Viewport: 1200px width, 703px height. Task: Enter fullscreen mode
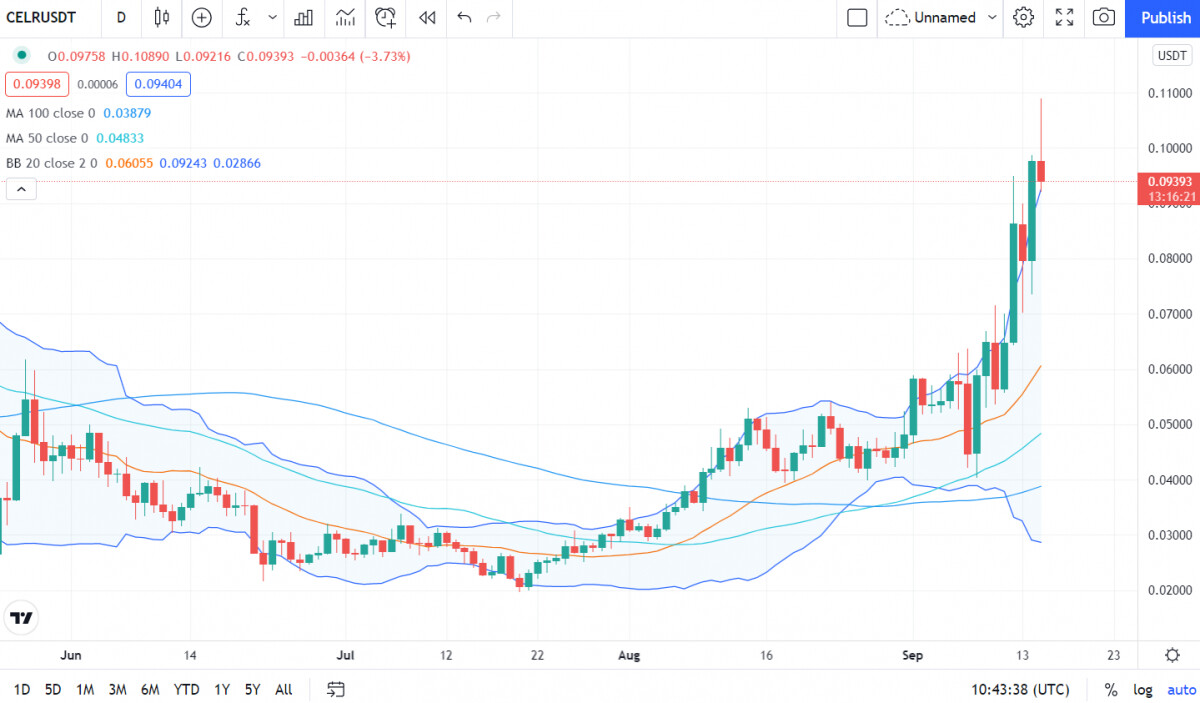1064,17
